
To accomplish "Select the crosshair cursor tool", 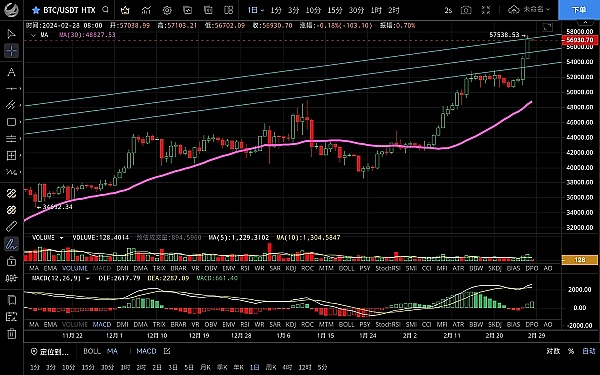I will tap(11, 51).
